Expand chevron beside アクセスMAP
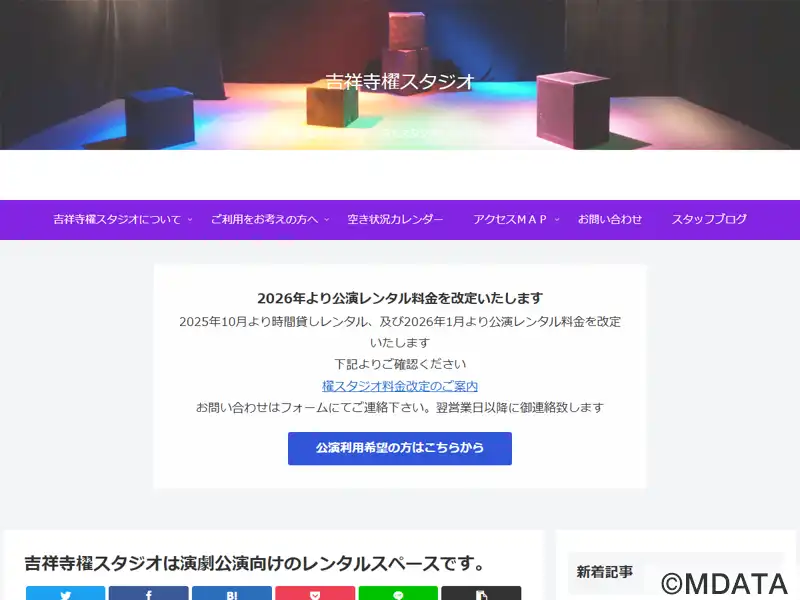The width and height of the screenshot is (800, 600). [557, 220]
